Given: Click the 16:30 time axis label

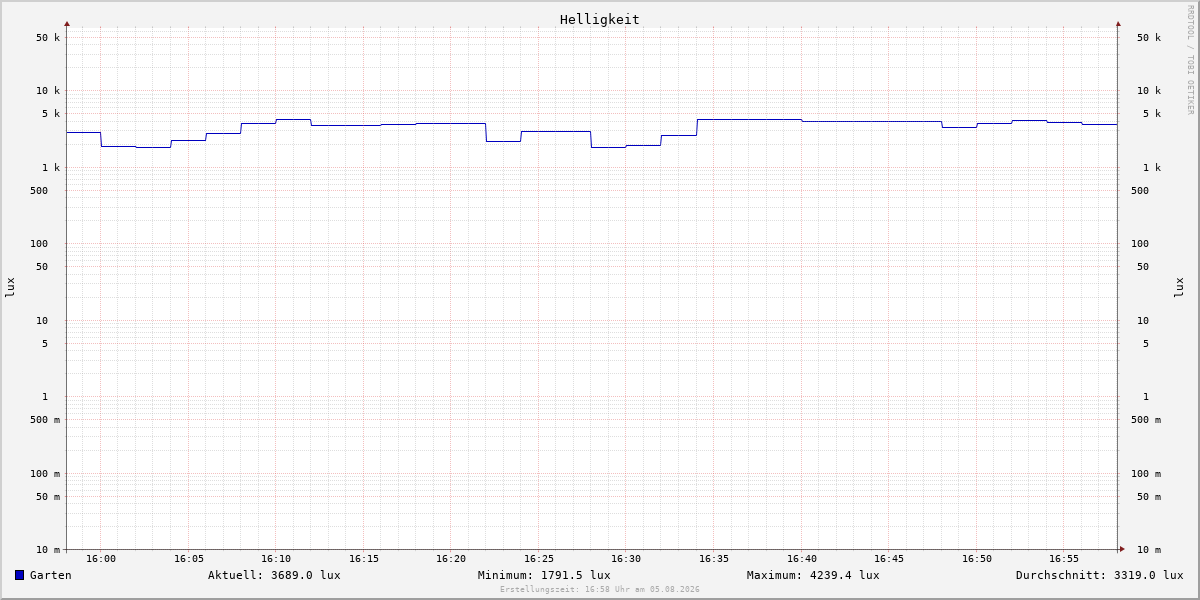Looking at the screenshot, I should pyautogui.click(x=626, y=559).
